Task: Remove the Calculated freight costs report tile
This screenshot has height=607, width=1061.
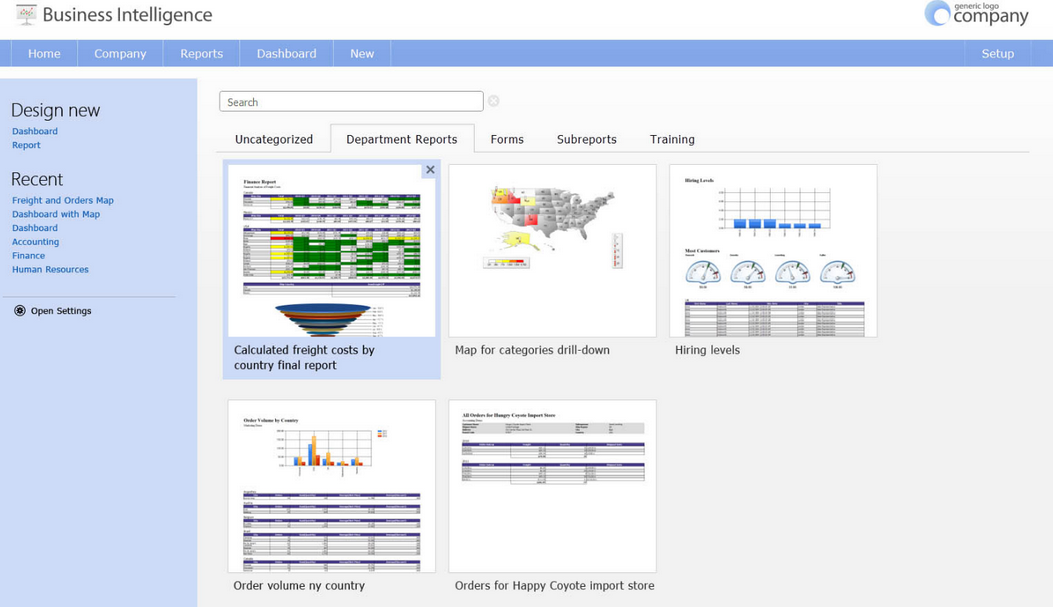Action: (x=430, y=170)
